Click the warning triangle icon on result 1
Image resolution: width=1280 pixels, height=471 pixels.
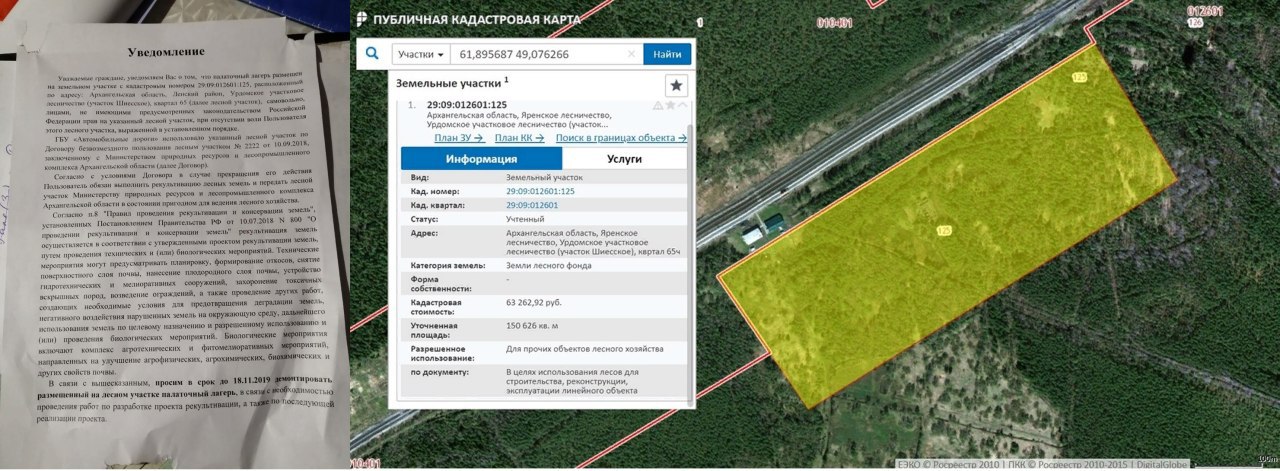click(657, 105)
